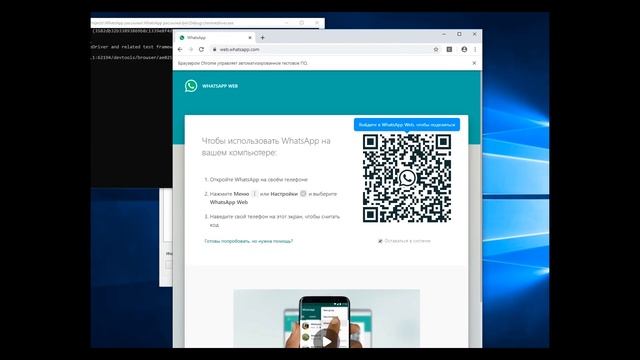This screenshot has width=640, height=360.
Task: Click the Chrome back arrow
Action: (180, 49)
